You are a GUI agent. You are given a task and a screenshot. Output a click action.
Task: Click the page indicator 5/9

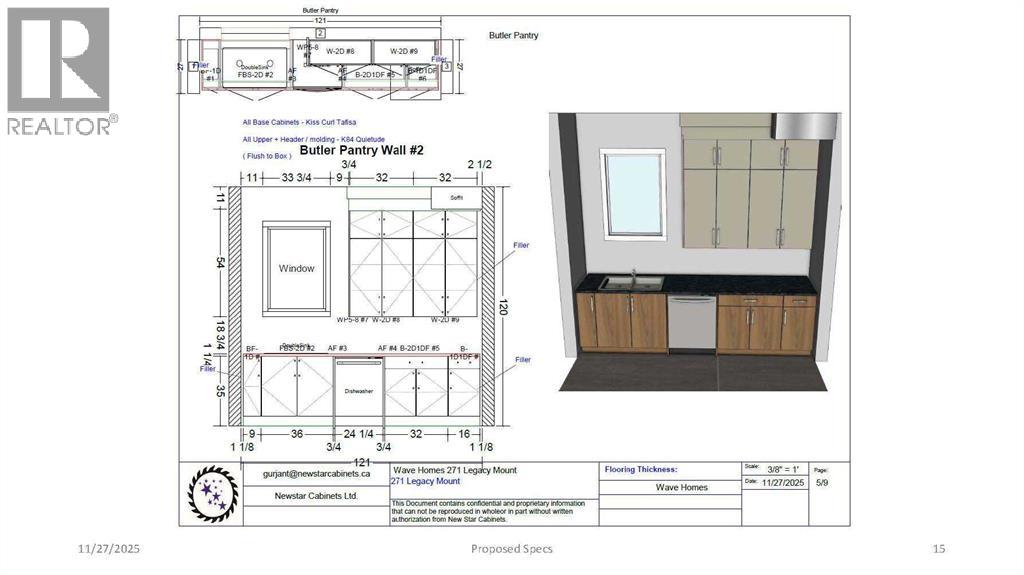(821, 482)
